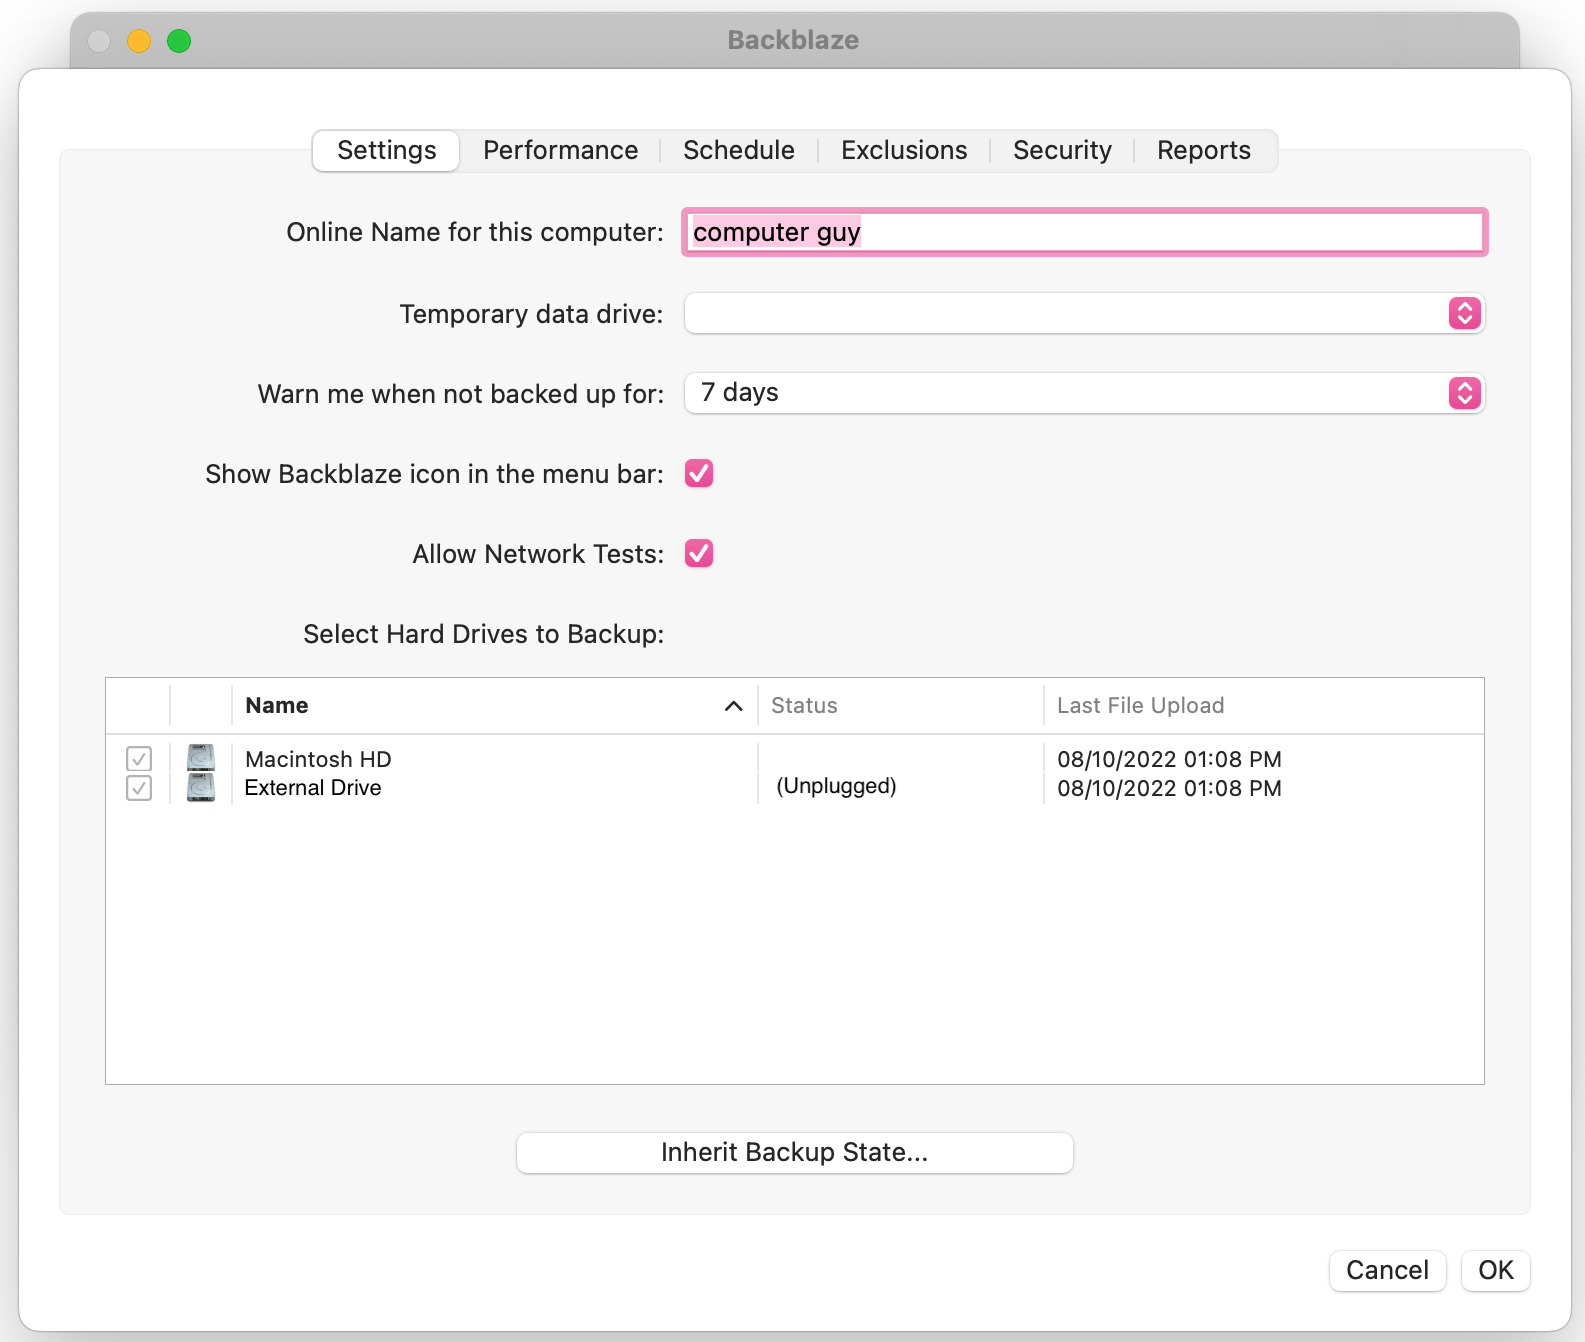Toggle the Allow Network Tests checkbox

coord(699,553)
